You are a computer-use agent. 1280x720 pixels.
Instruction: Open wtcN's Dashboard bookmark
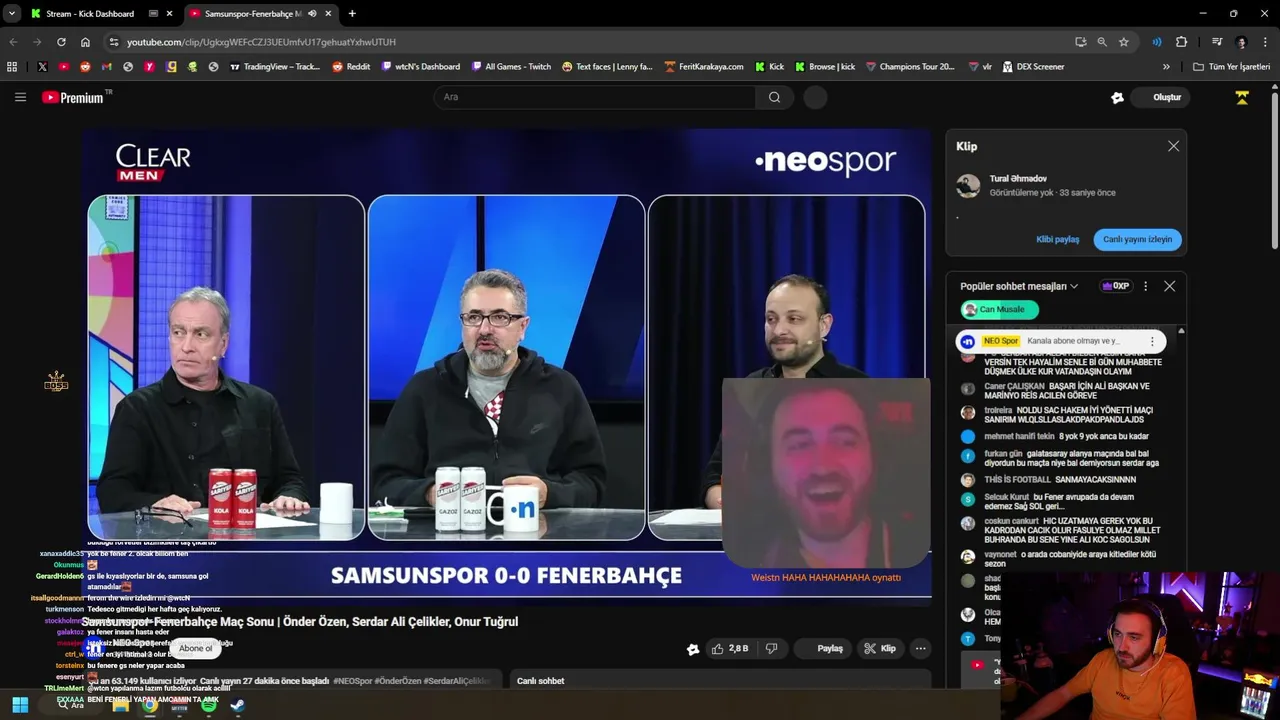421,67
